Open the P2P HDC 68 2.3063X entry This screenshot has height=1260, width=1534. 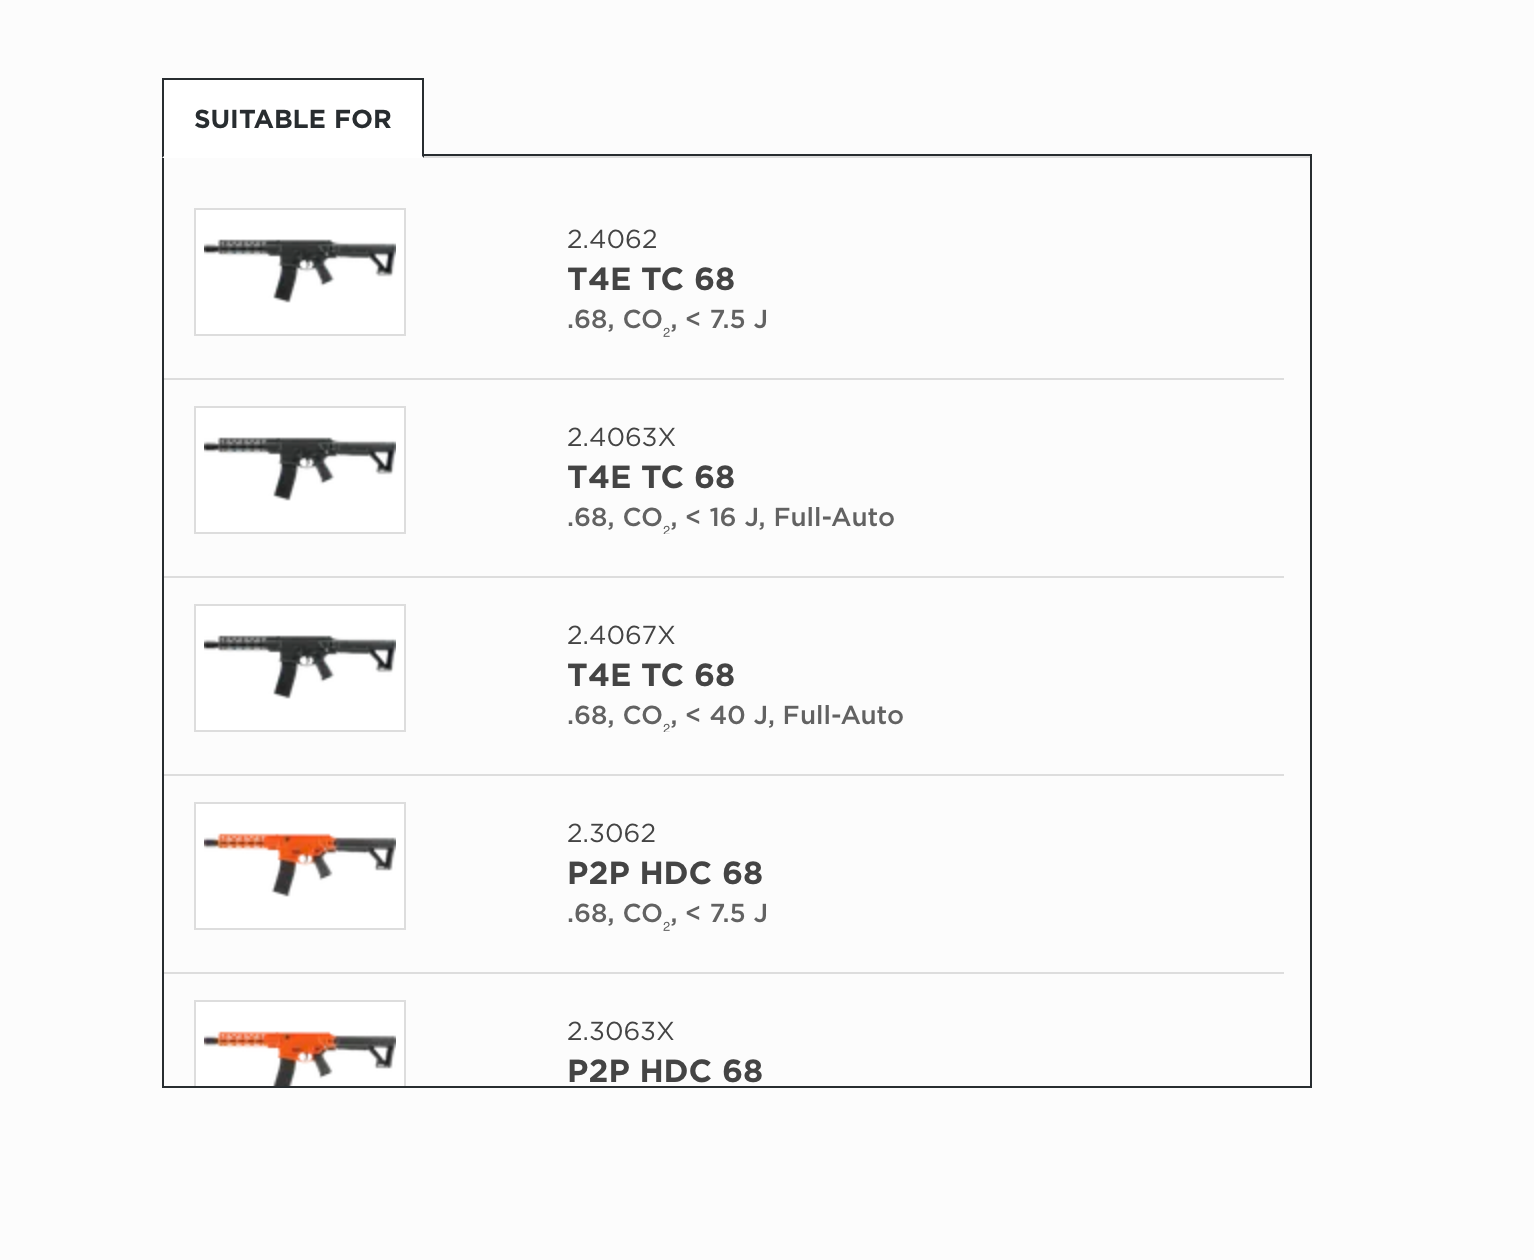(665, 1069)
